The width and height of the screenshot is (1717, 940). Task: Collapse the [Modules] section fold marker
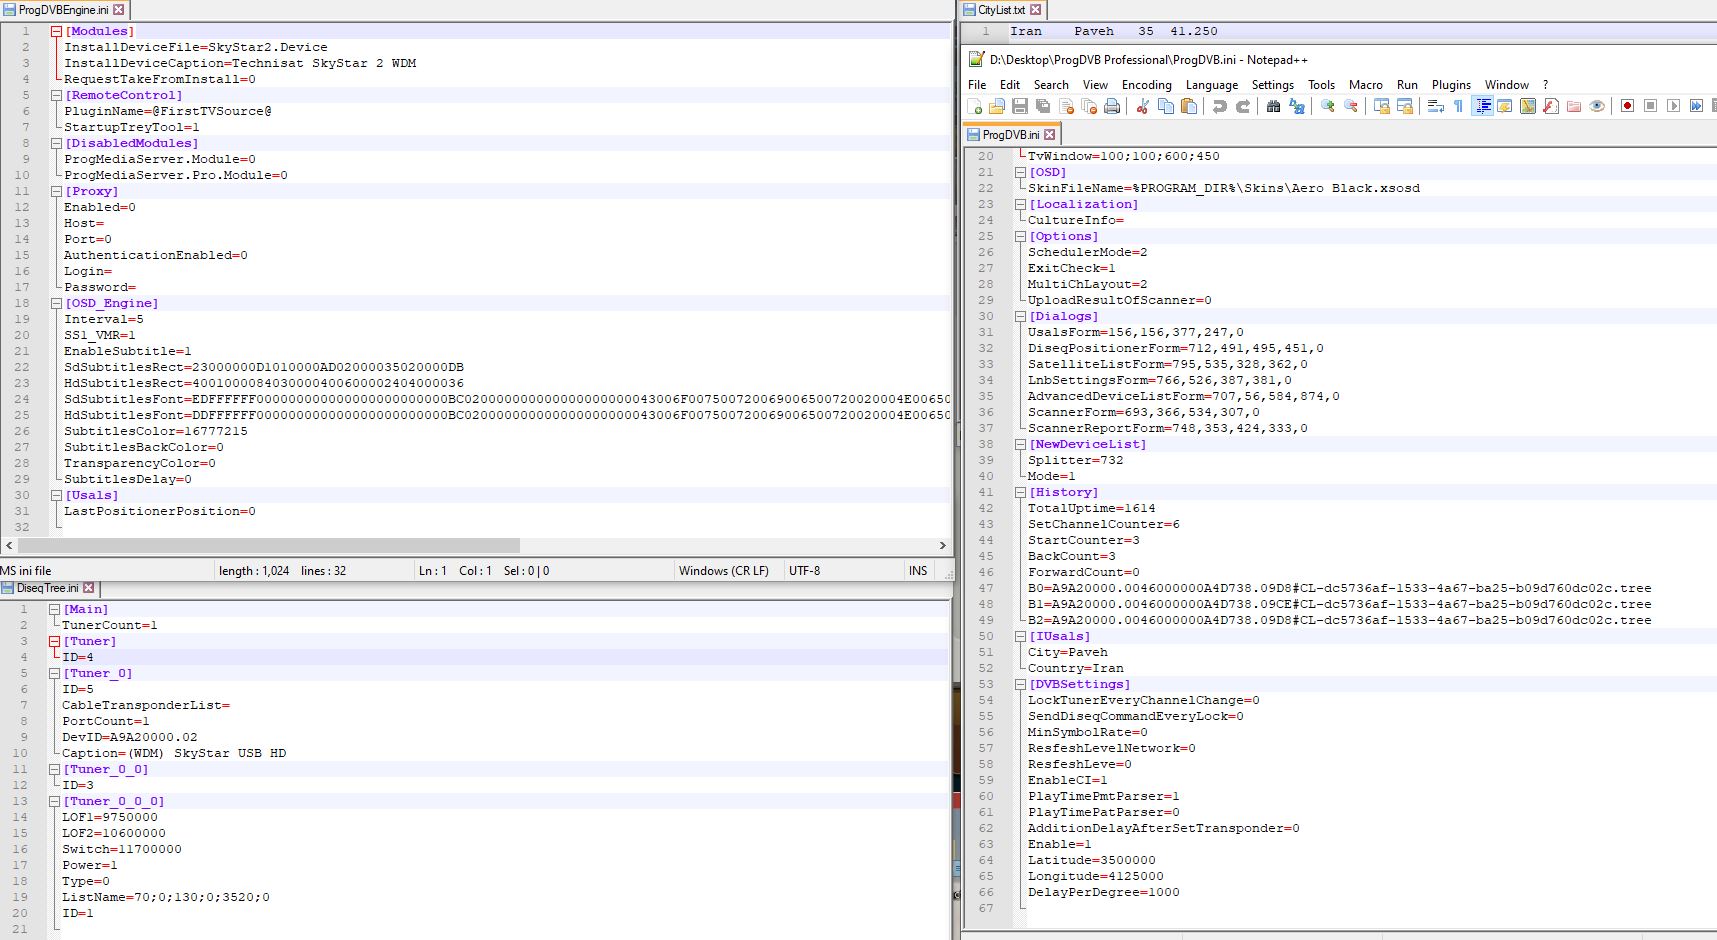(x=57, y=32)
